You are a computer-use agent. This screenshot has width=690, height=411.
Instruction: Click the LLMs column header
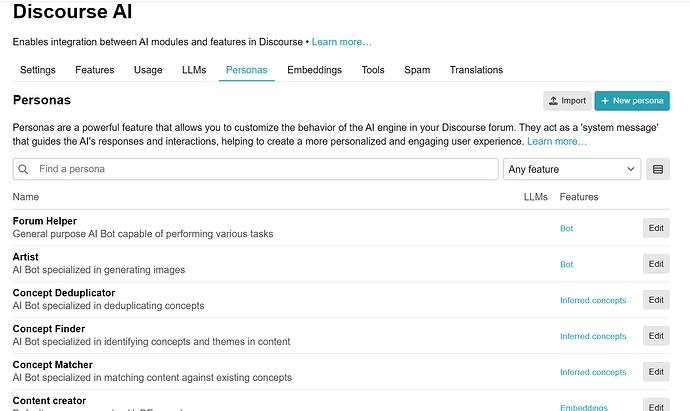(536, 197)
